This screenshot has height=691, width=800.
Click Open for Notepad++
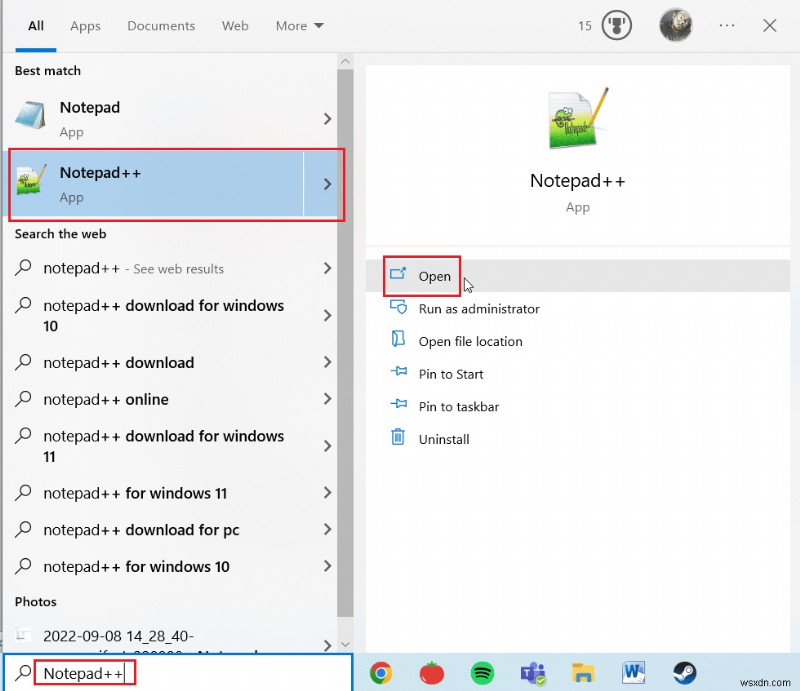tap(578, 276)
